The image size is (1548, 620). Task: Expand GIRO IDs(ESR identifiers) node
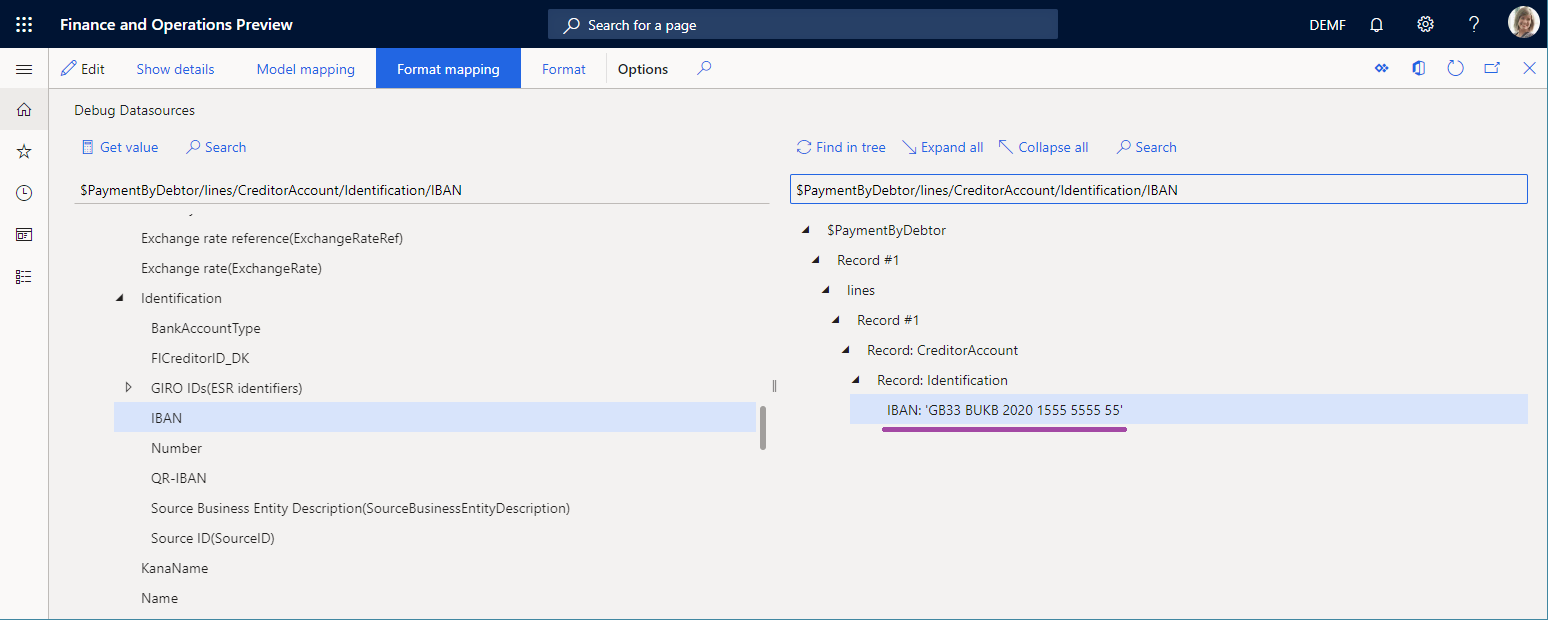[x=128, y=387]
